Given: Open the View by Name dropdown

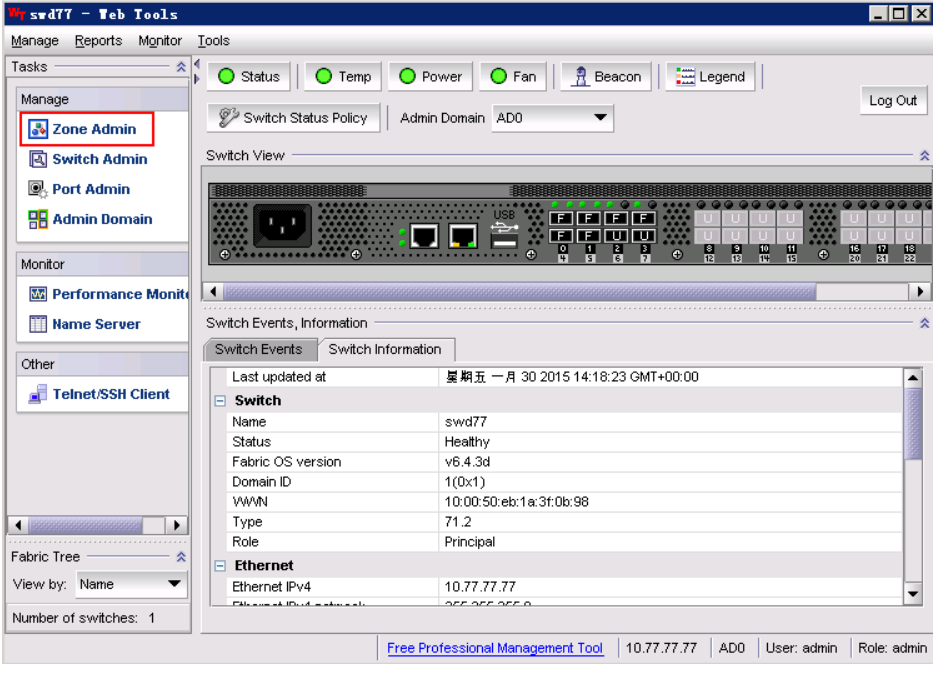Looking at the screenshot, I should 131,584.
